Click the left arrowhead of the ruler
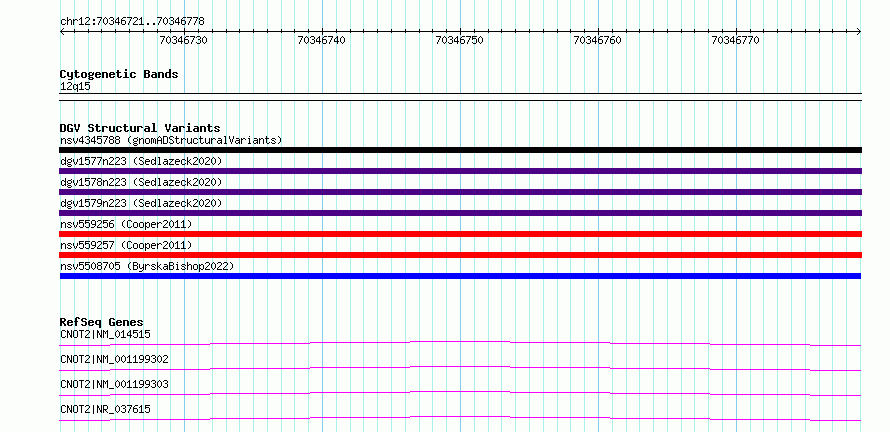The height and width of the screenshot is (432, 890). point(62,32)
